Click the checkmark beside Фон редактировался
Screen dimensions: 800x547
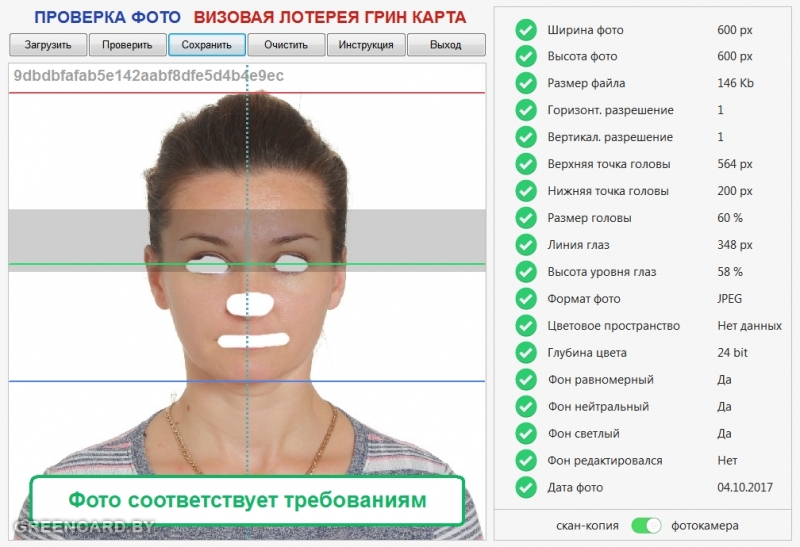tap(526, 461)
